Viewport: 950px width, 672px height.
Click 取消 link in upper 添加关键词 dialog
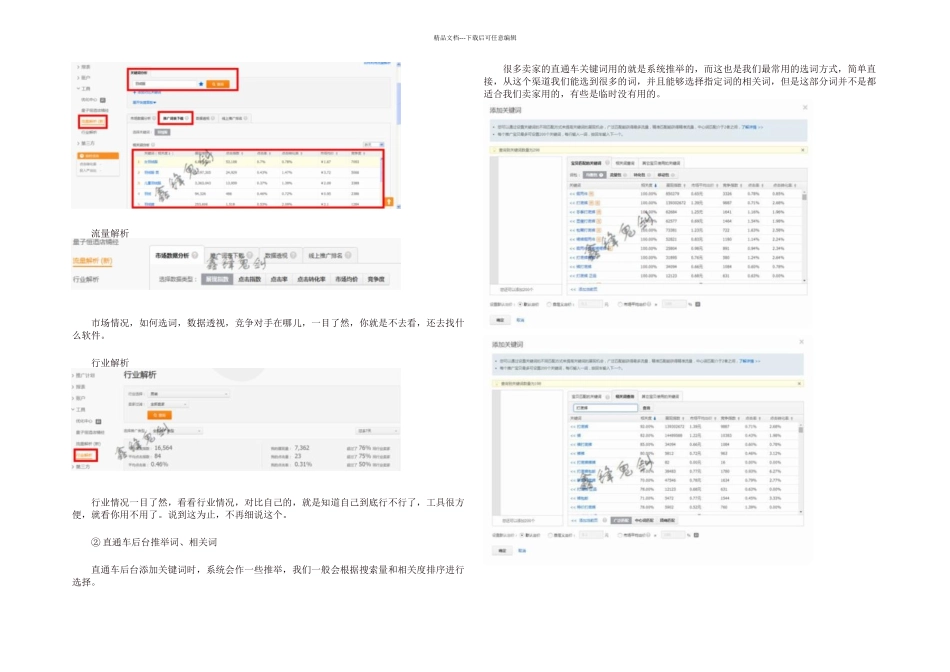pos(520,320)
